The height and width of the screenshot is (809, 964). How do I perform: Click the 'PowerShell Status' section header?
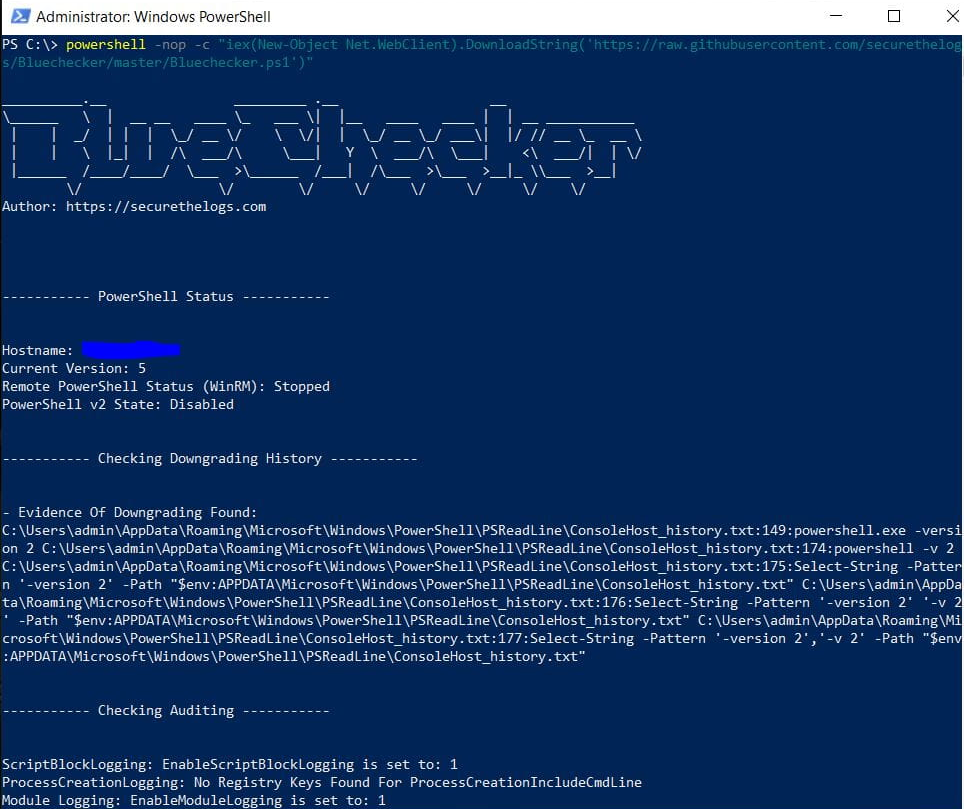pyautogui.click(x=166, y=296)
